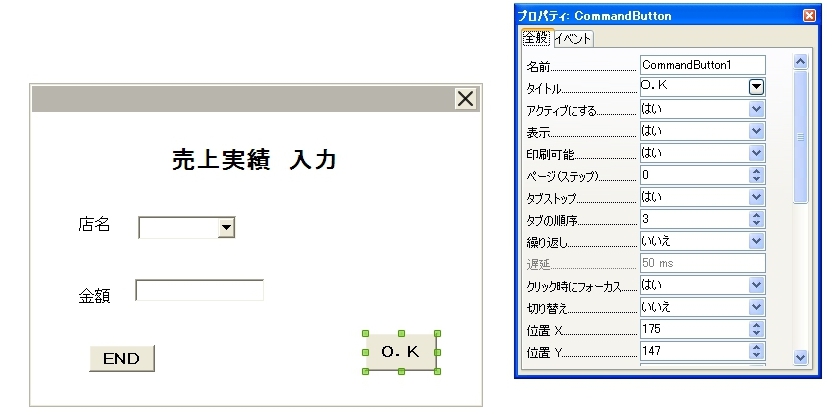The height and width of the screenshot is (415, 839).
Task: Select the 全般 tab
Action: pos(536,39)
